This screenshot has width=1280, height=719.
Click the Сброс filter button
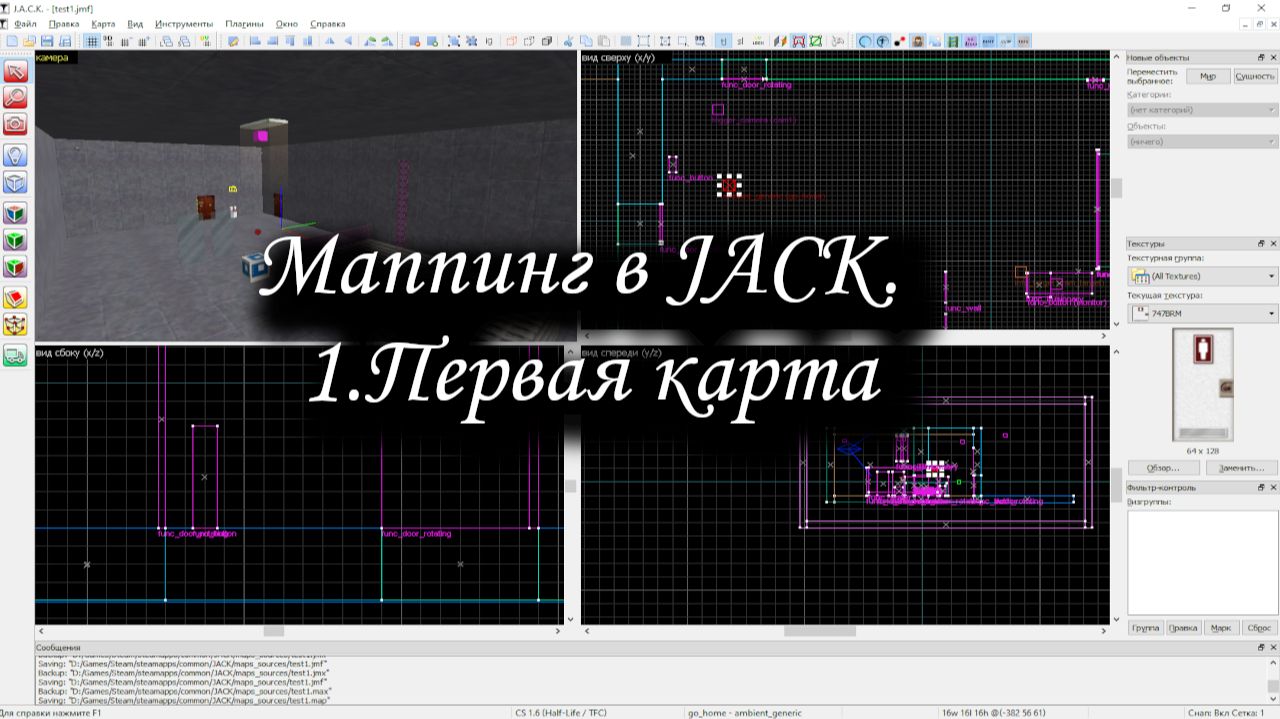click(1258, 628)
